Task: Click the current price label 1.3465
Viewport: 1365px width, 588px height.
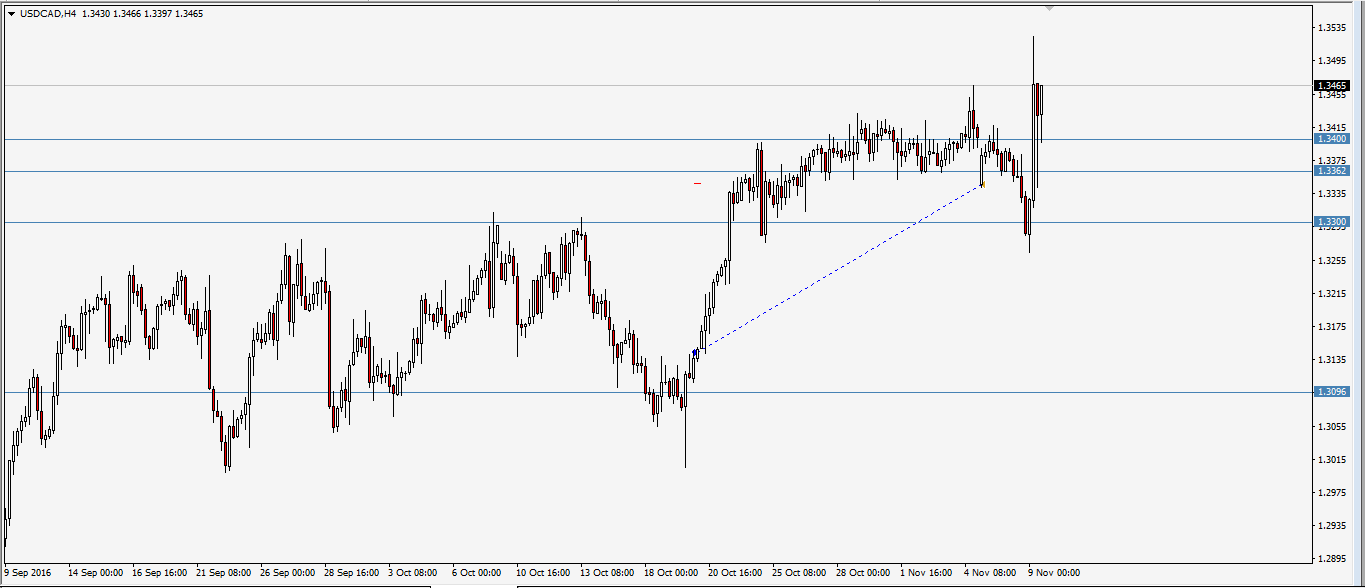Action: pyautogui.click(x=1333, y=86)
